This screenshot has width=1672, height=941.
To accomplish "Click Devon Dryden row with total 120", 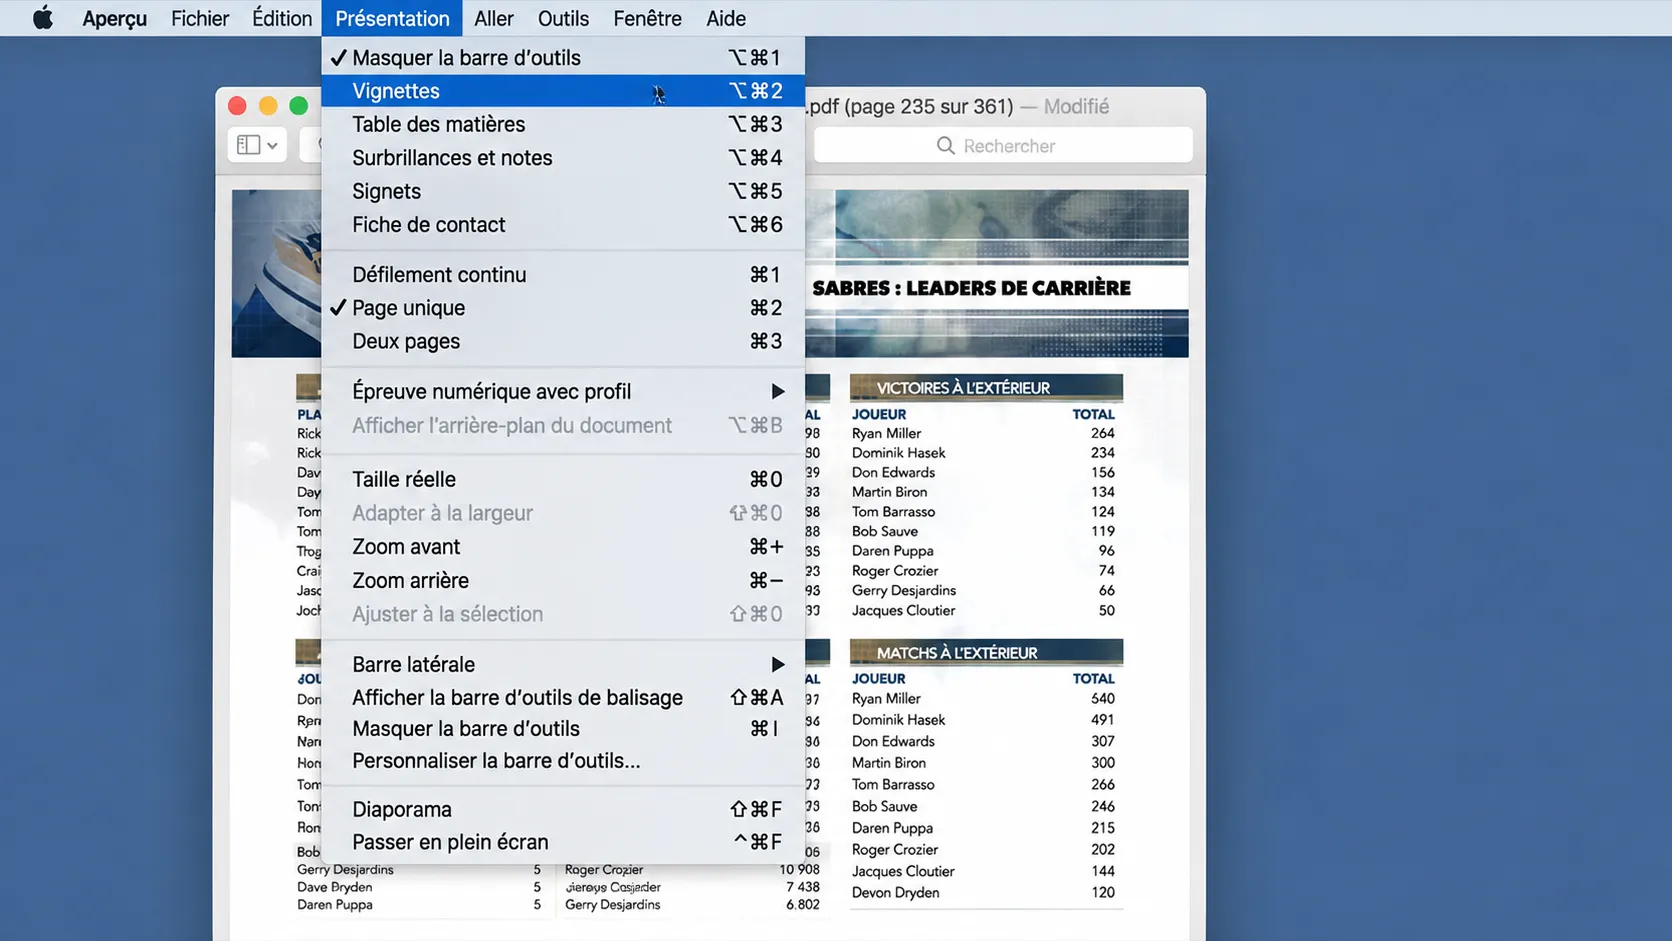I will tap(984, 893).
